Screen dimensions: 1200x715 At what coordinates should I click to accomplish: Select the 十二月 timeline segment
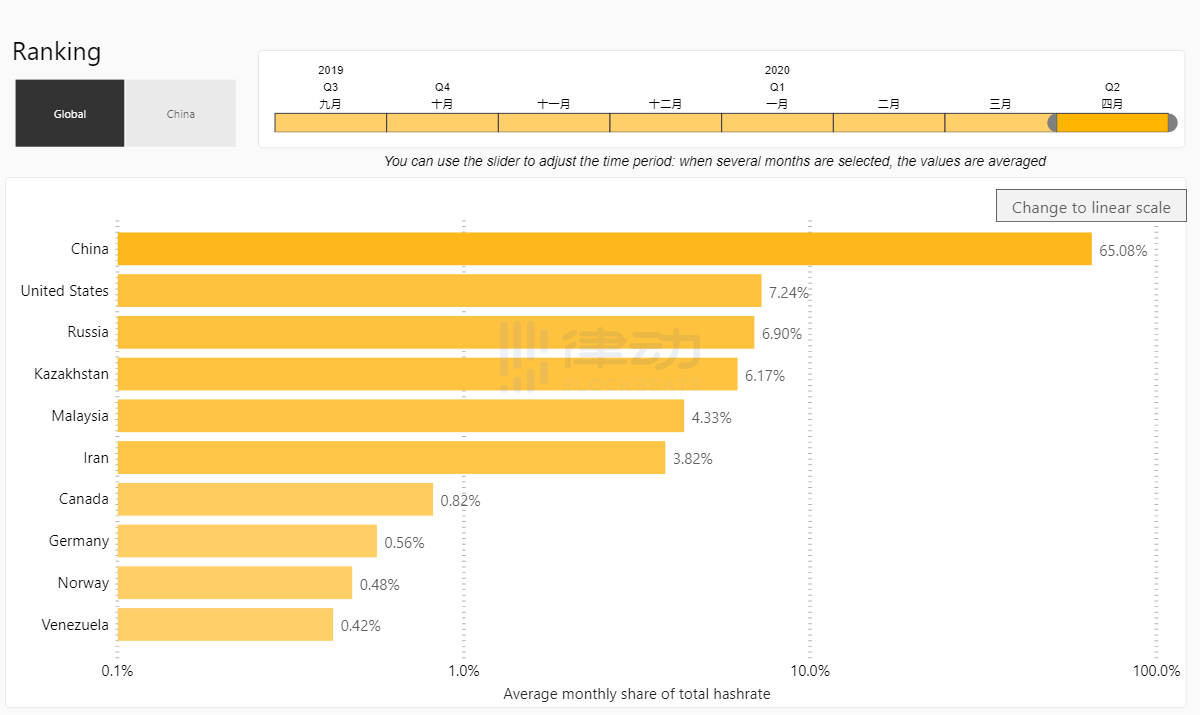coord(666,123)
